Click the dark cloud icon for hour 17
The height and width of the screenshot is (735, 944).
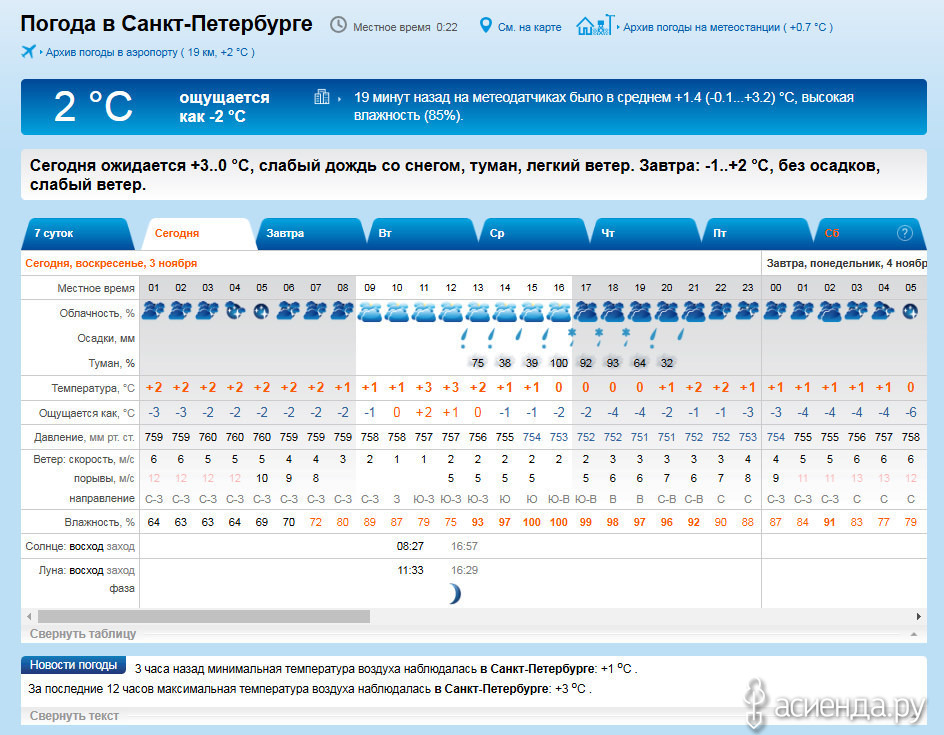[586, 312]
